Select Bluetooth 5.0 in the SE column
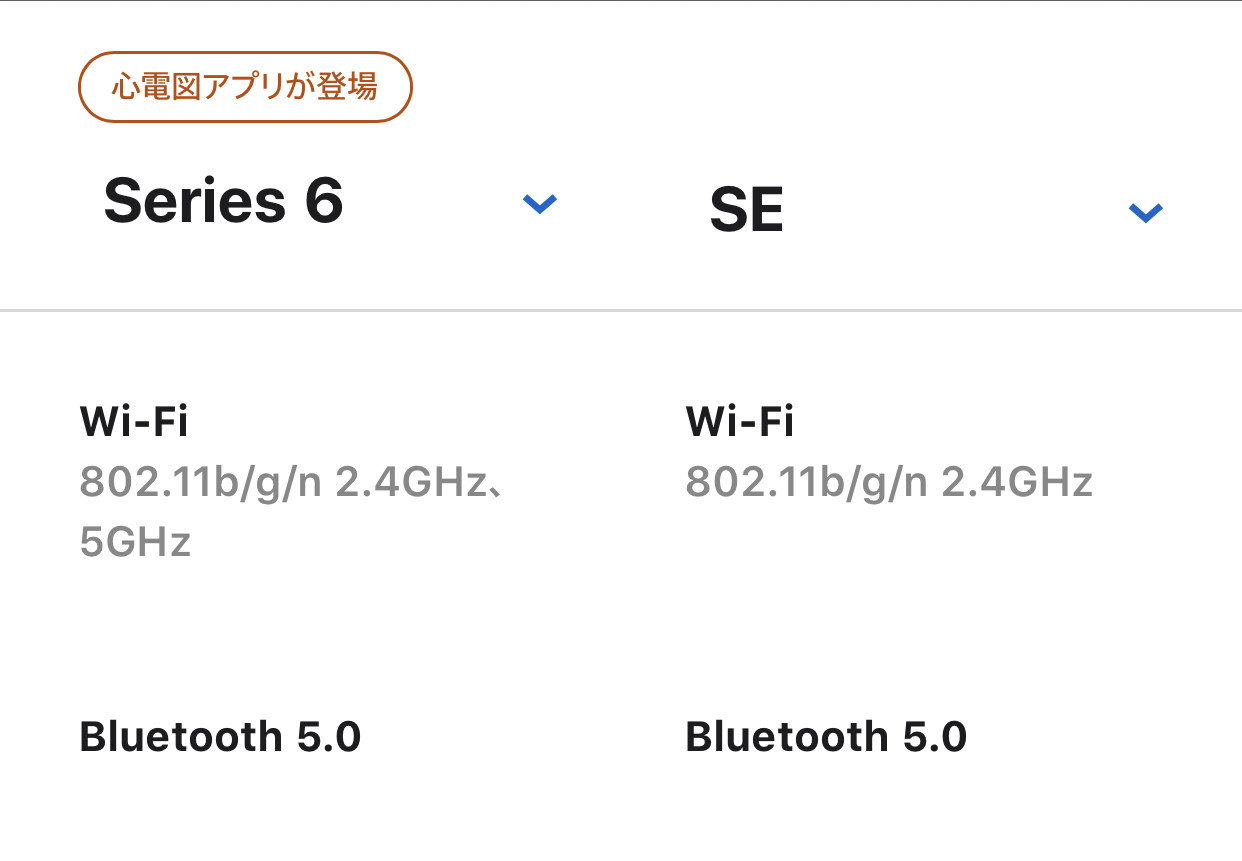 (x=826, y=737)
